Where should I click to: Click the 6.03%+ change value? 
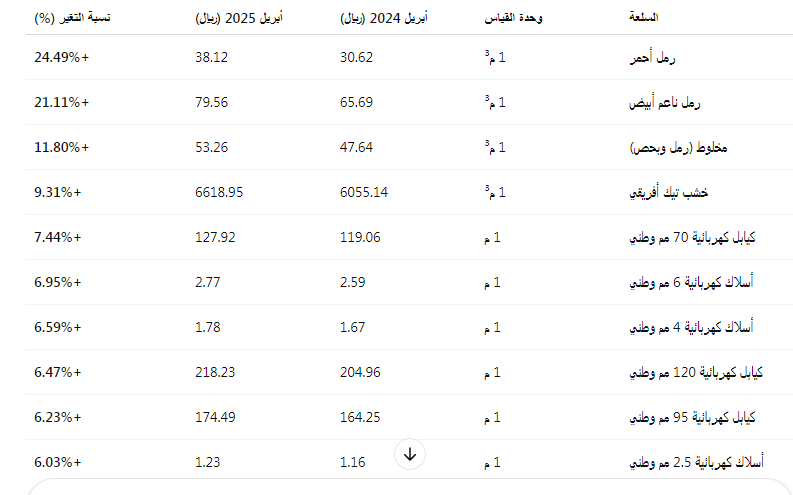[57, 462]
